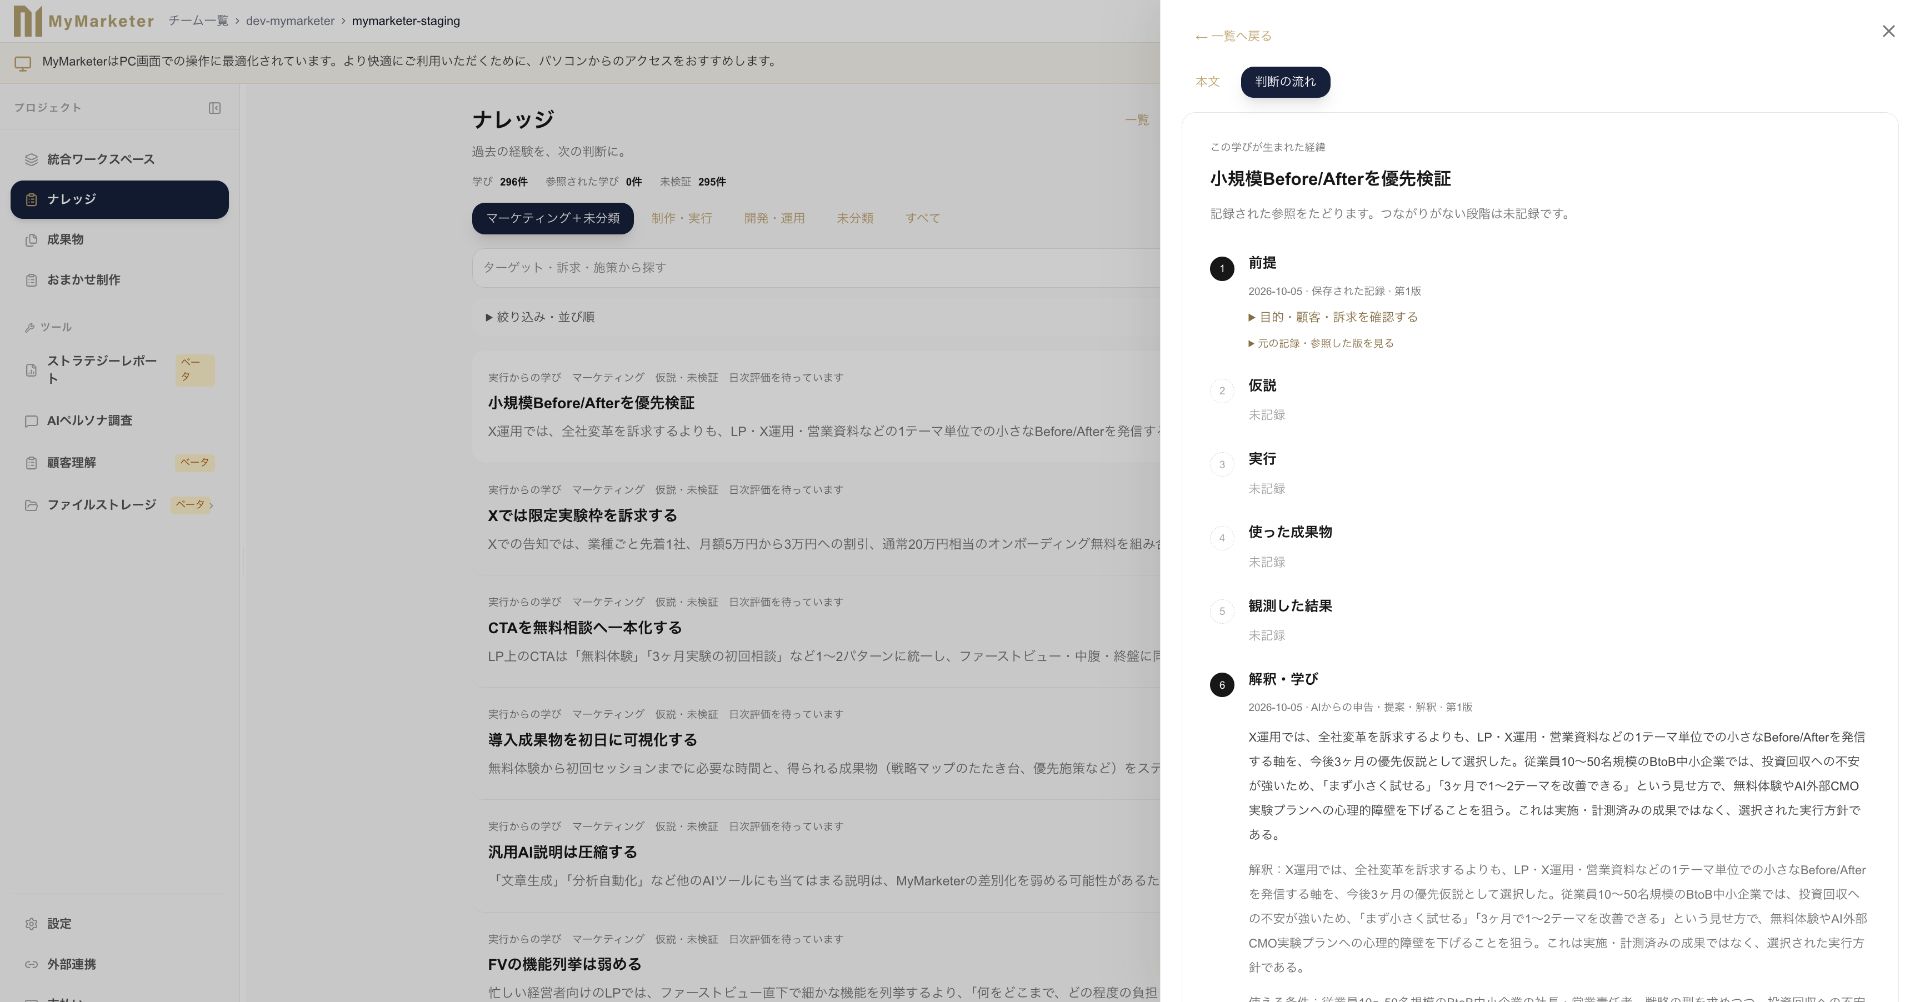Select the 開発・運用 filter tab
Screen dimensions: 1920x1002
click(774, 218)
